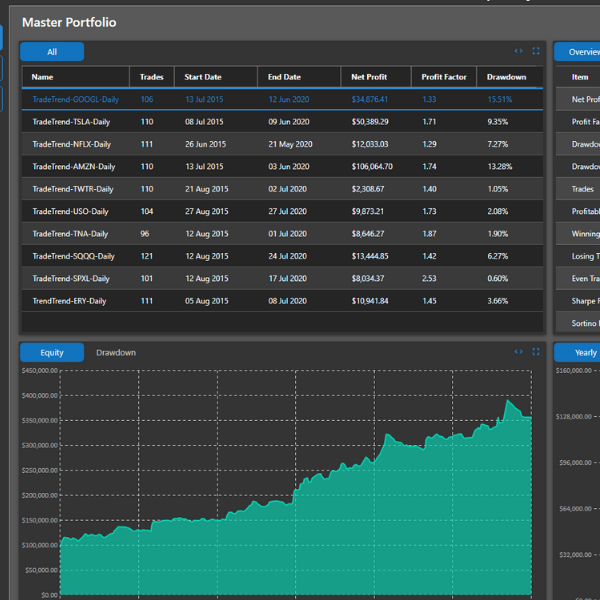Click the Sortino row in Overview panel
The height and width of the screenshot is (600, 600).
578,323
